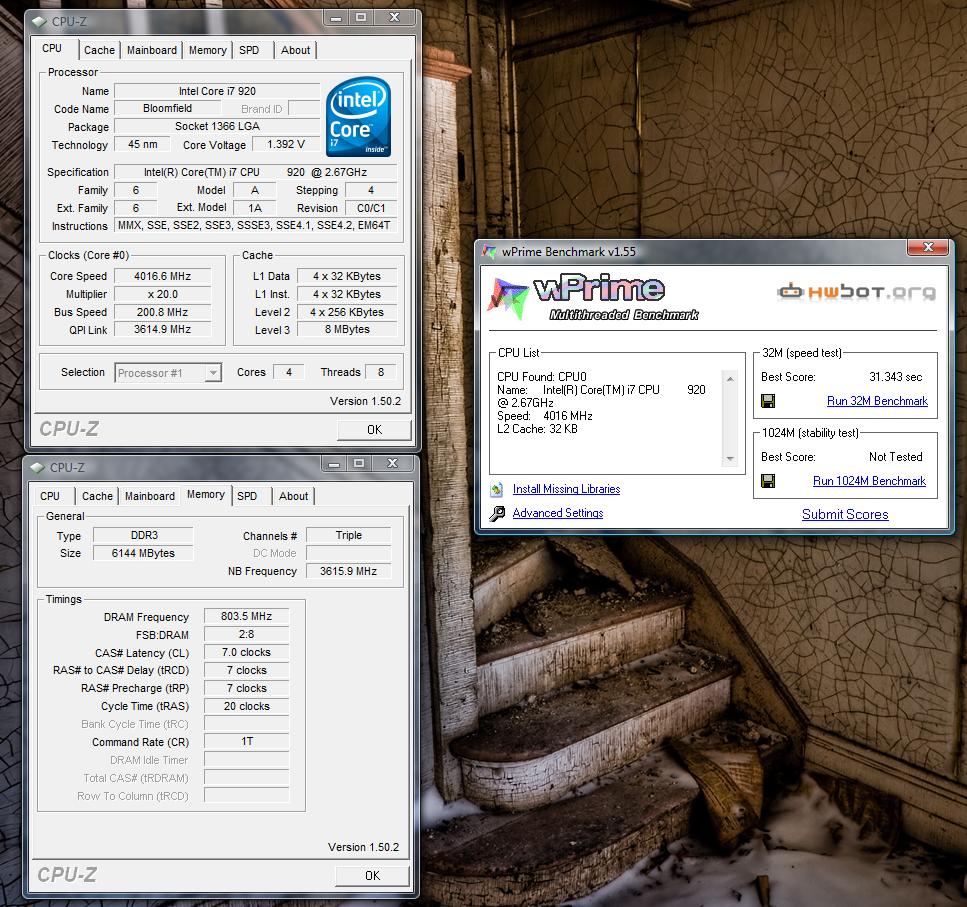Click CAS# Latency value 7.0 clocks
The image size is (967, 907).
[247, 652]
